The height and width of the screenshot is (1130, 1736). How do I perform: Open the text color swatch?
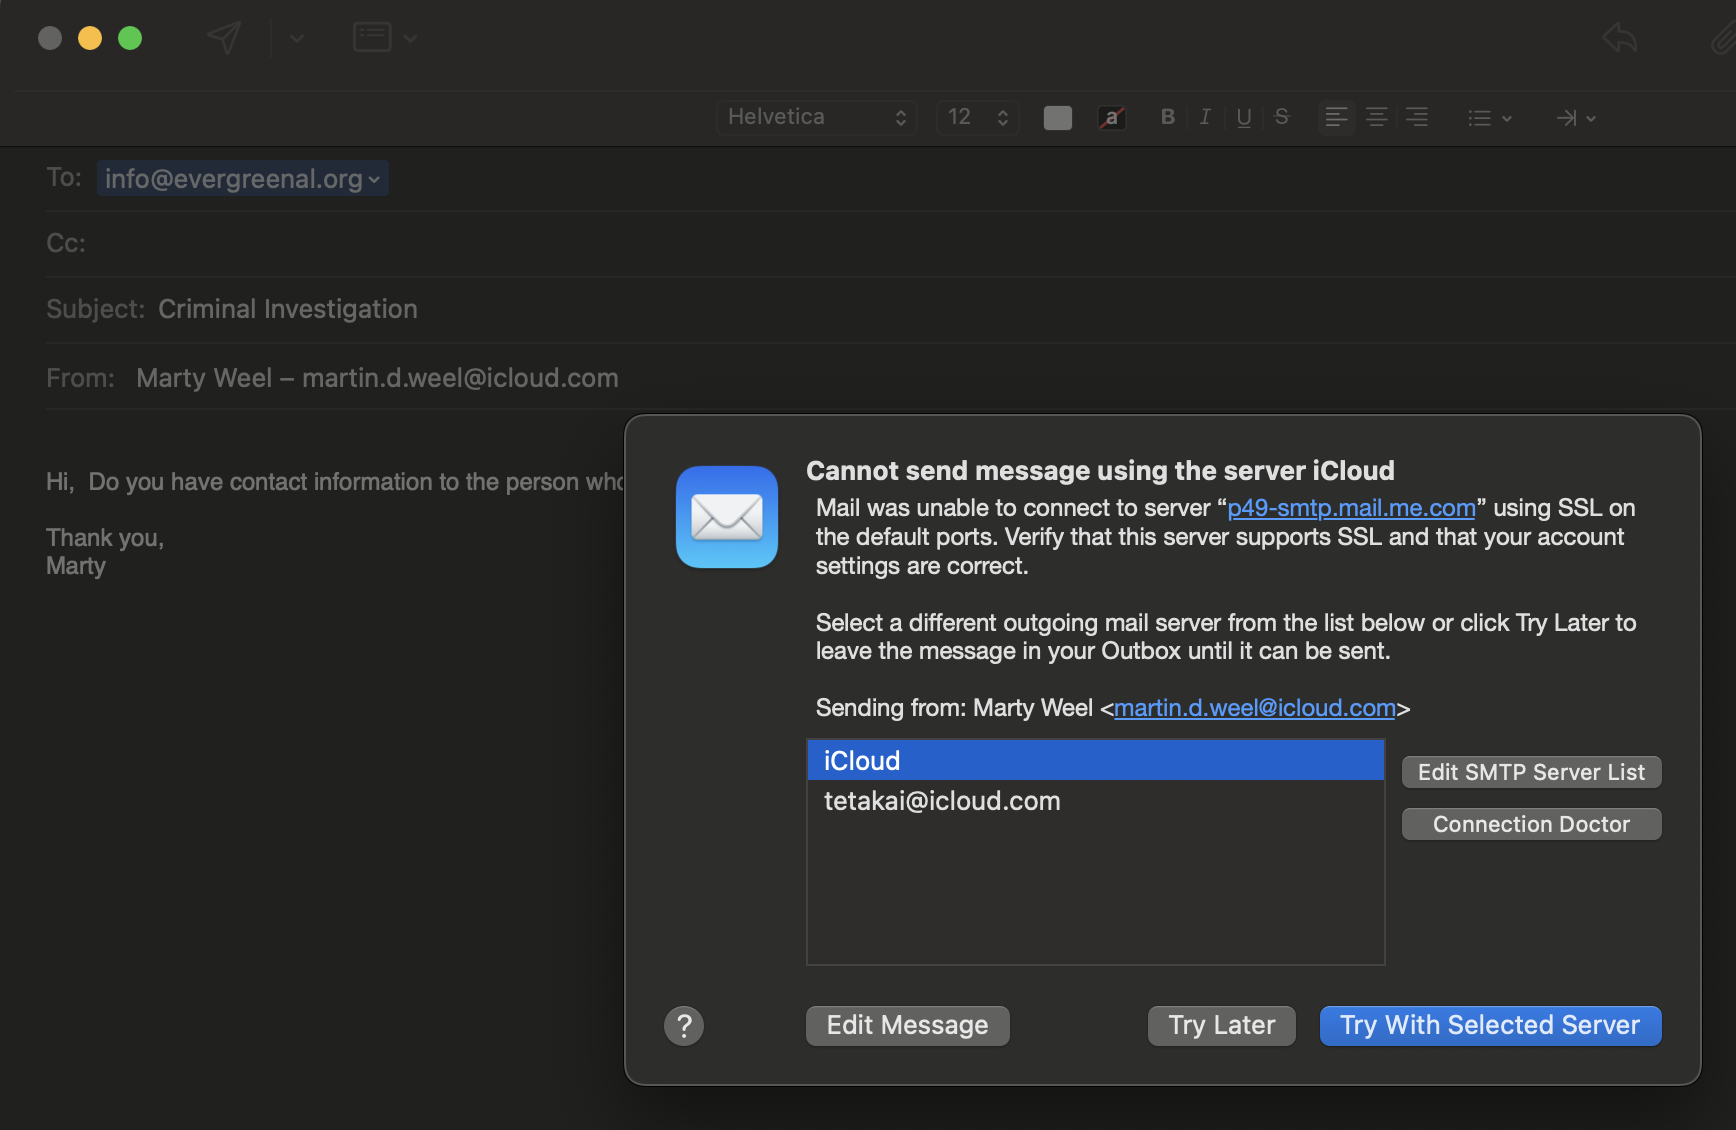[x=1057, y=118]
